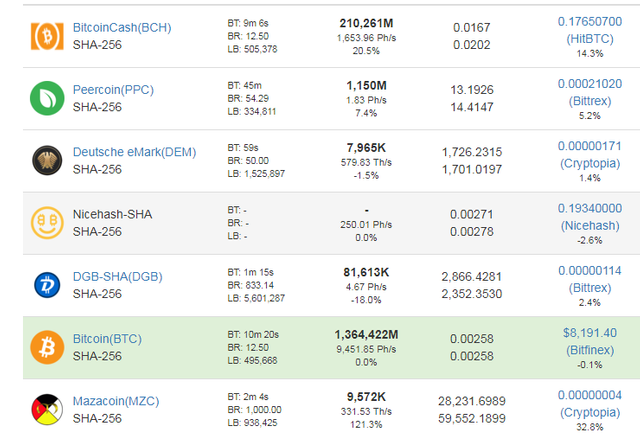Open the (Bittrex) link in Peercoin row
Viewport: 640px width, 439px height.
coord(590,101)
